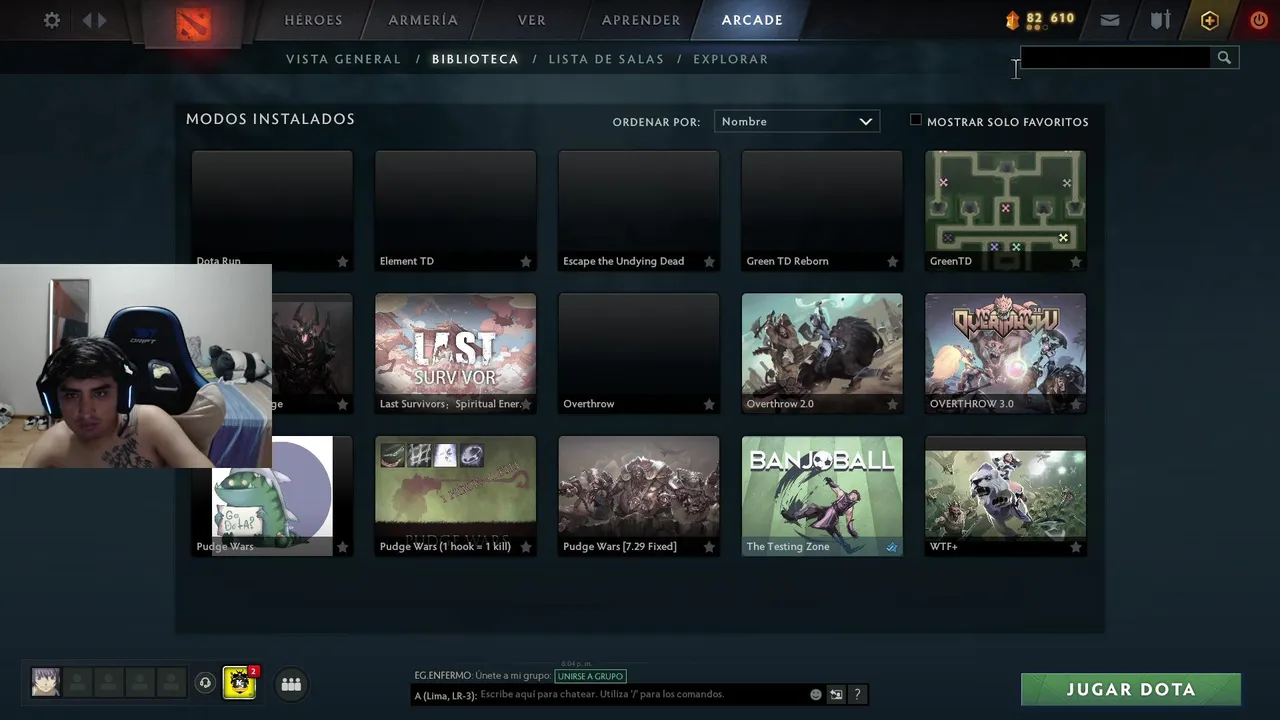
Task: Open the Aprender tab
Action: pos(641,20)
